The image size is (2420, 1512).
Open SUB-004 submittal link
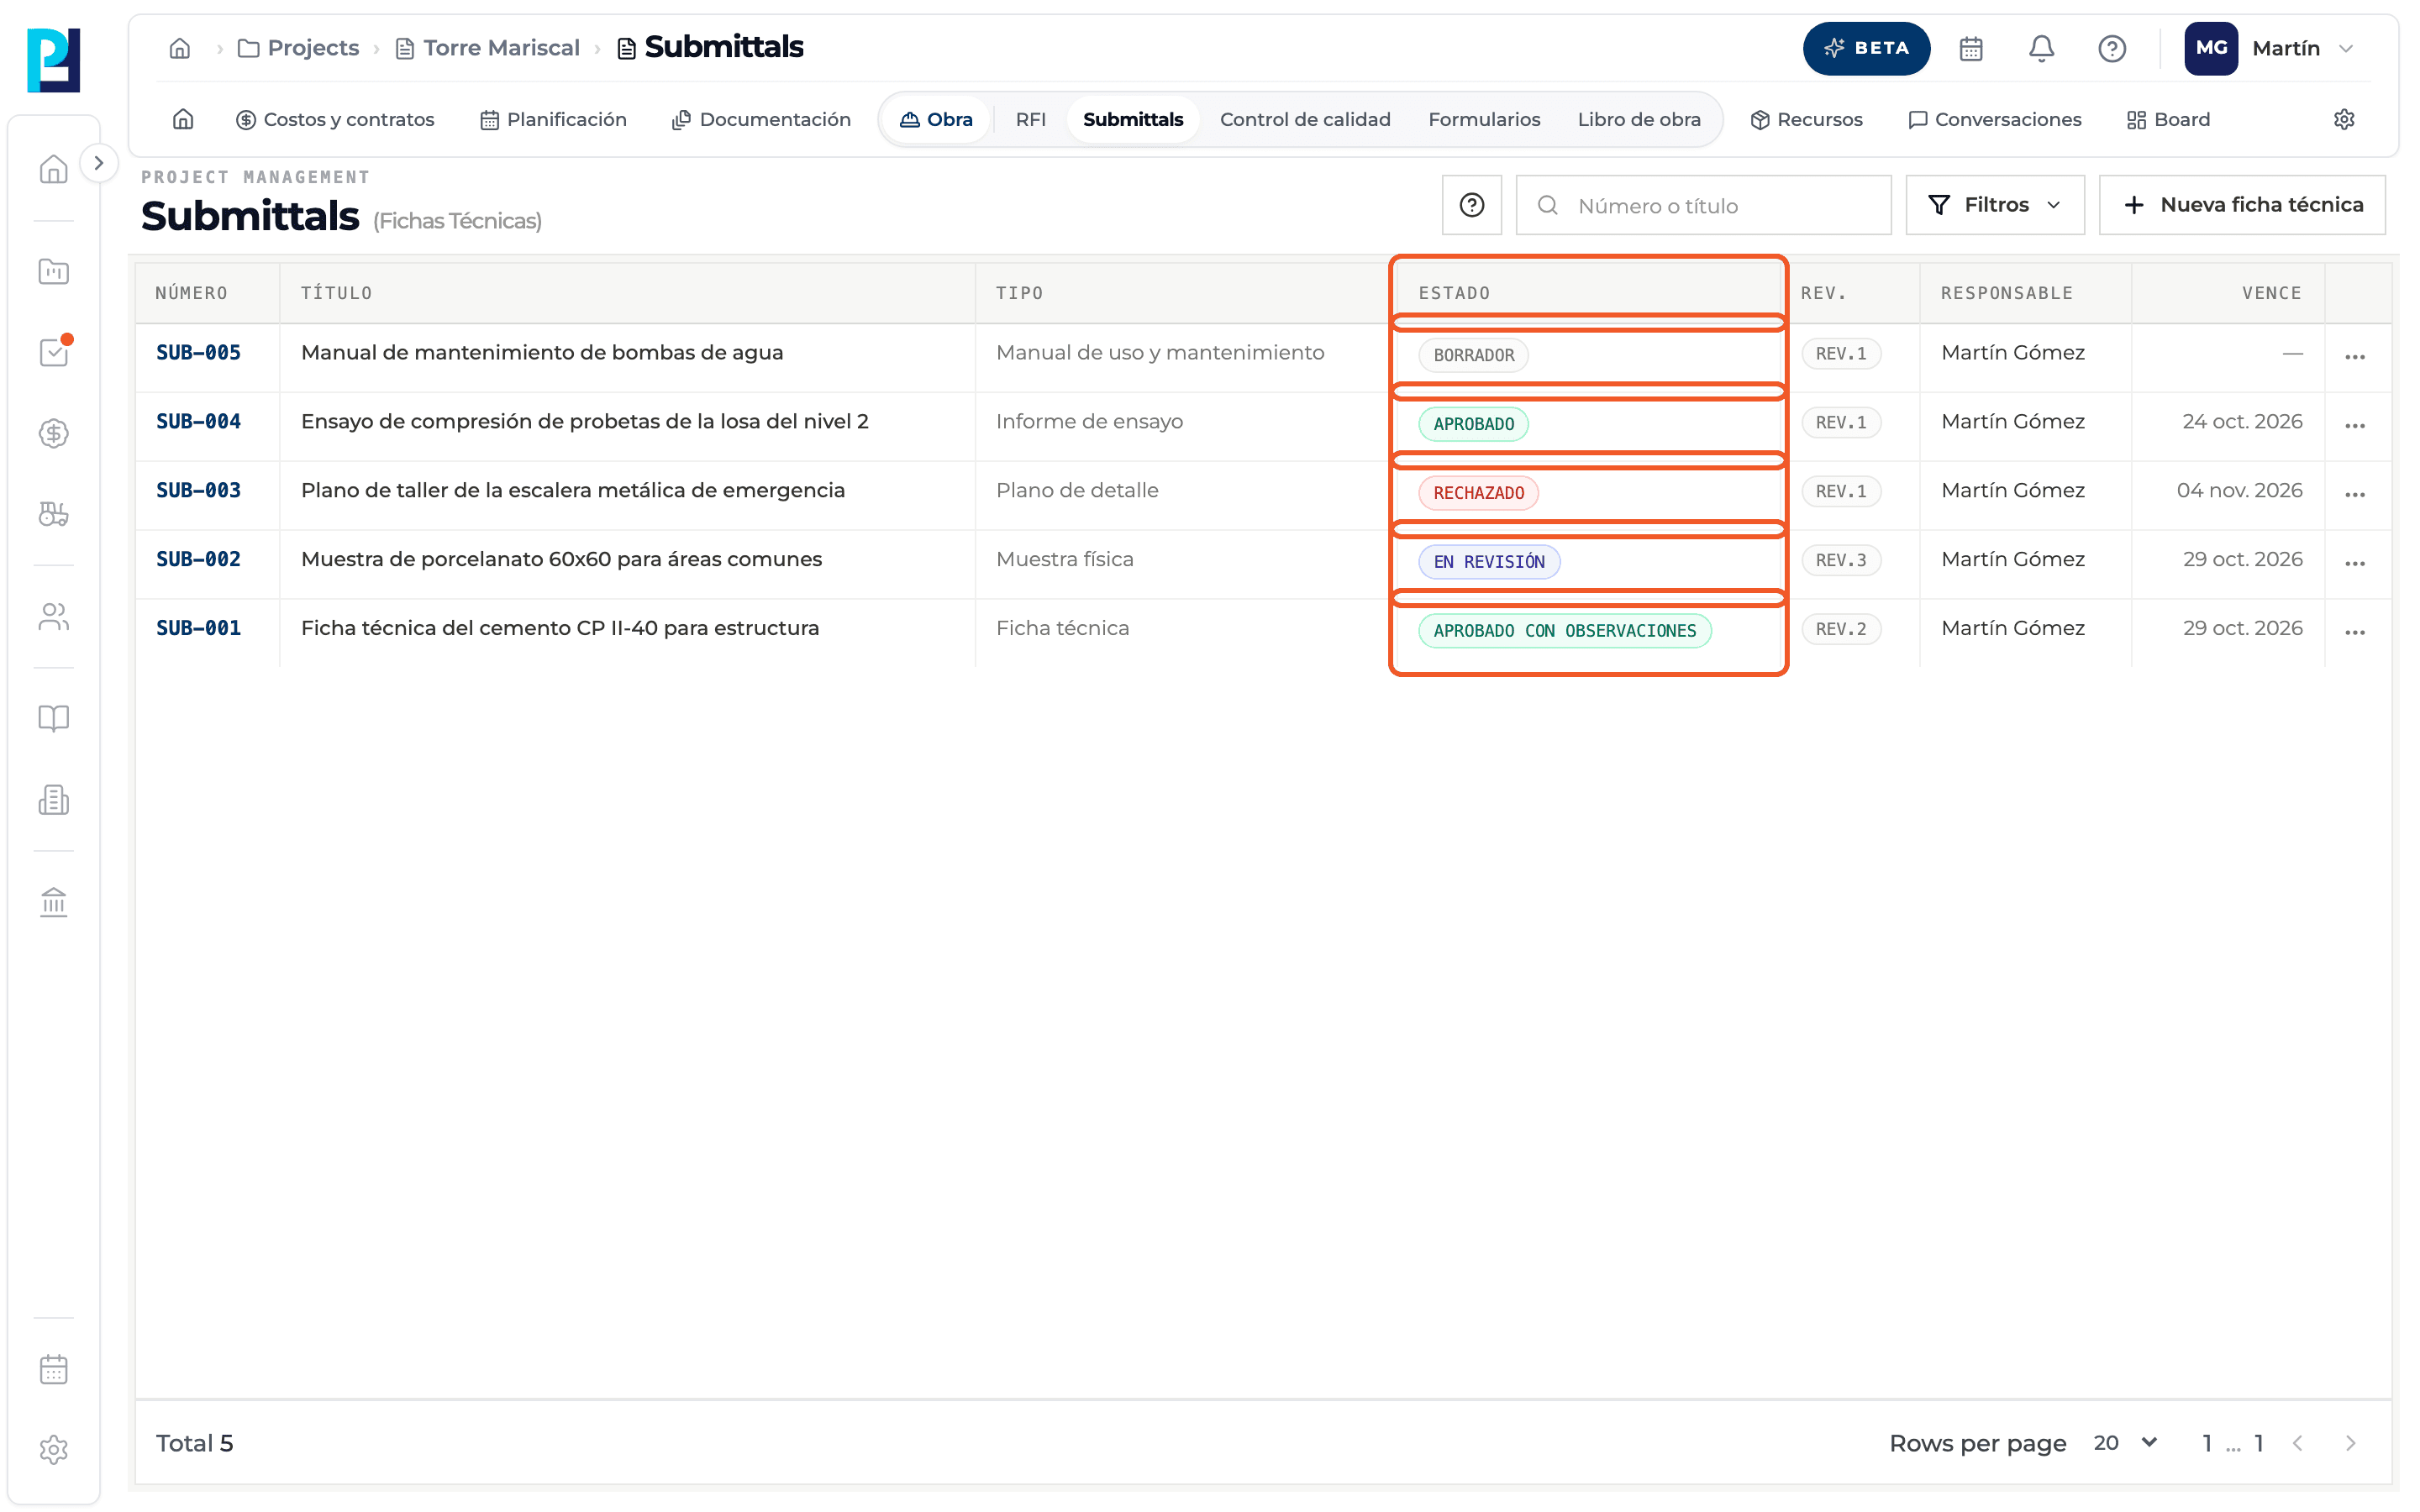tap(198, 422)
